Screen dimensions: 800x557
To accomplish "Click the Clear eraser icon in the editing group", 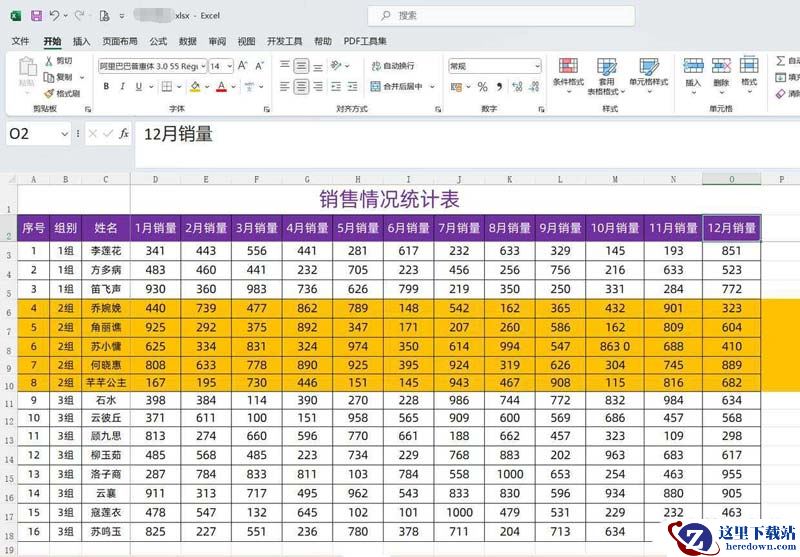I will point(780,94).
